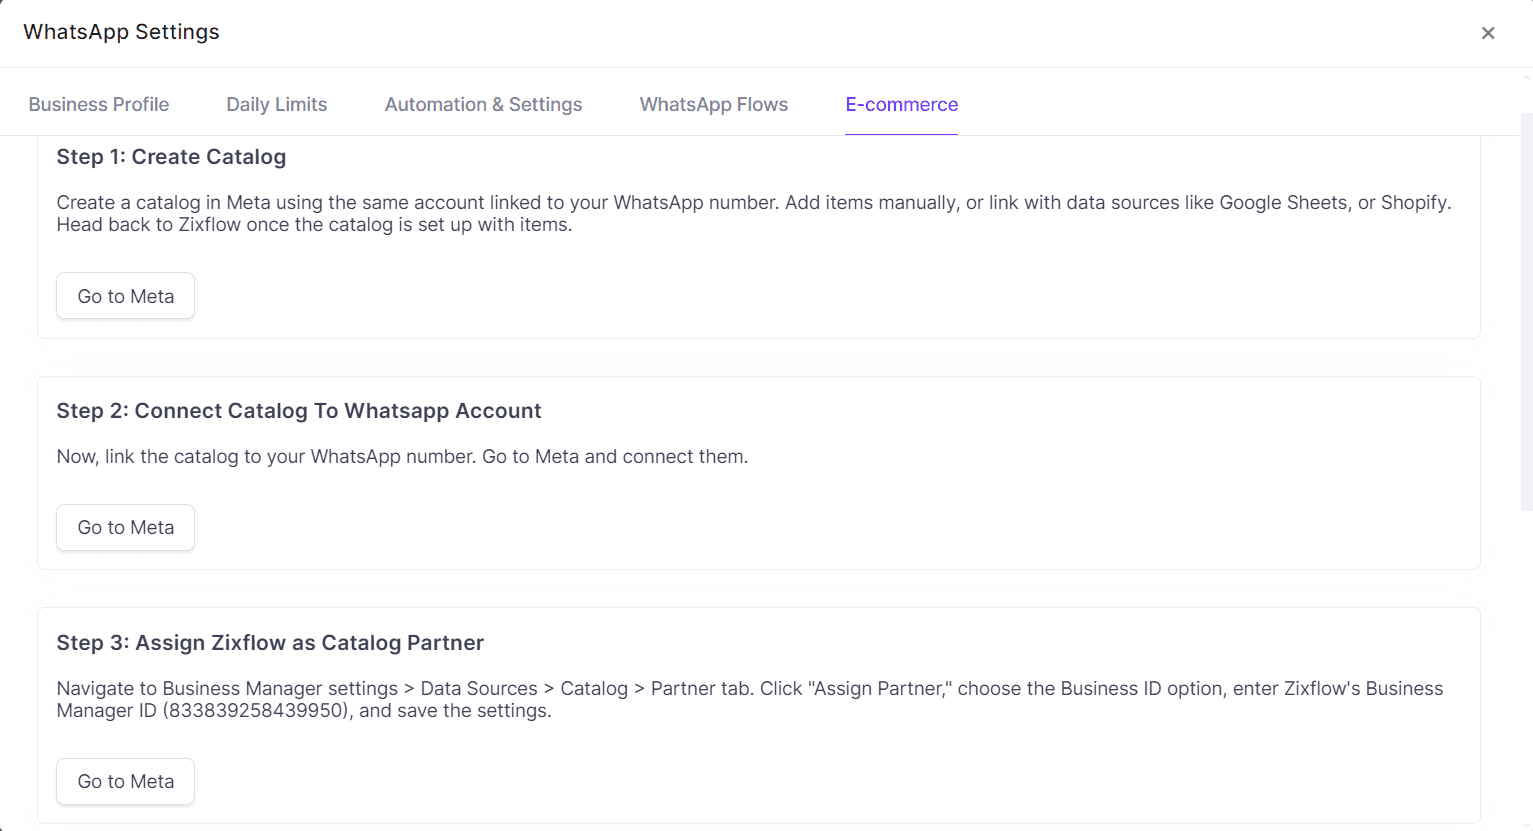Click the Data Sources text in Step 3
The width and height of the screenshot is (1533, 831).
tap(479, 689)
